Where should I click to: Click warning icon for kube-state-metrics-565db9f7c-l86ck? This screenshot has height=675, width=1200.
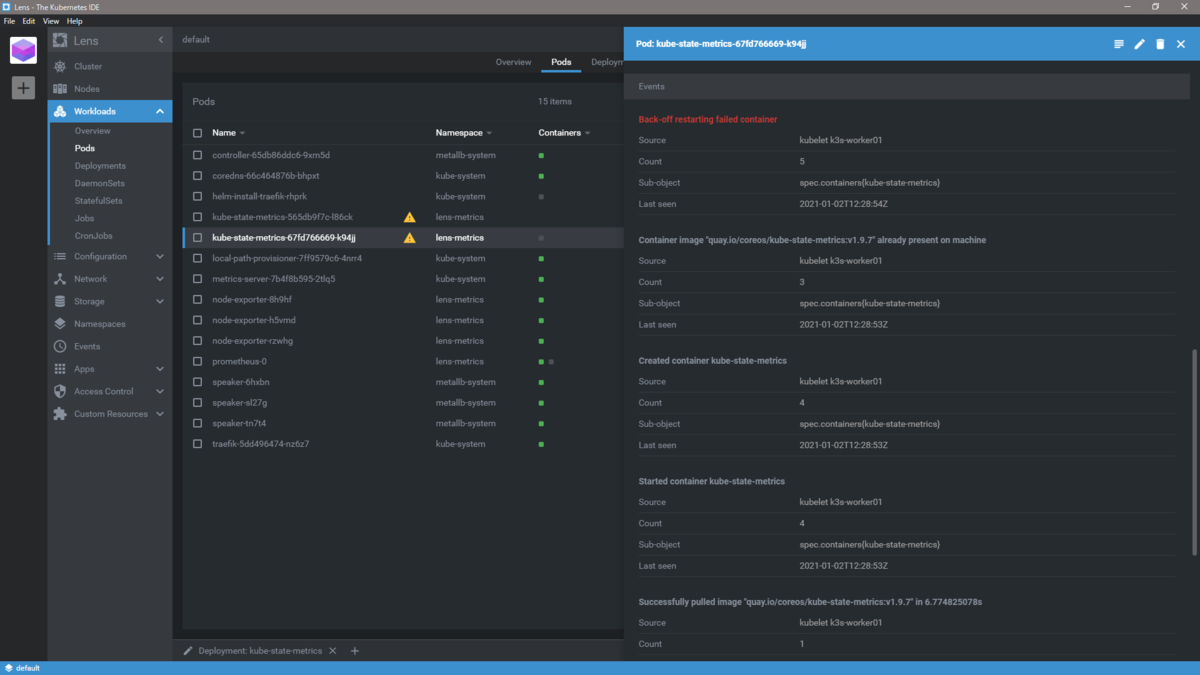[409, 217]
